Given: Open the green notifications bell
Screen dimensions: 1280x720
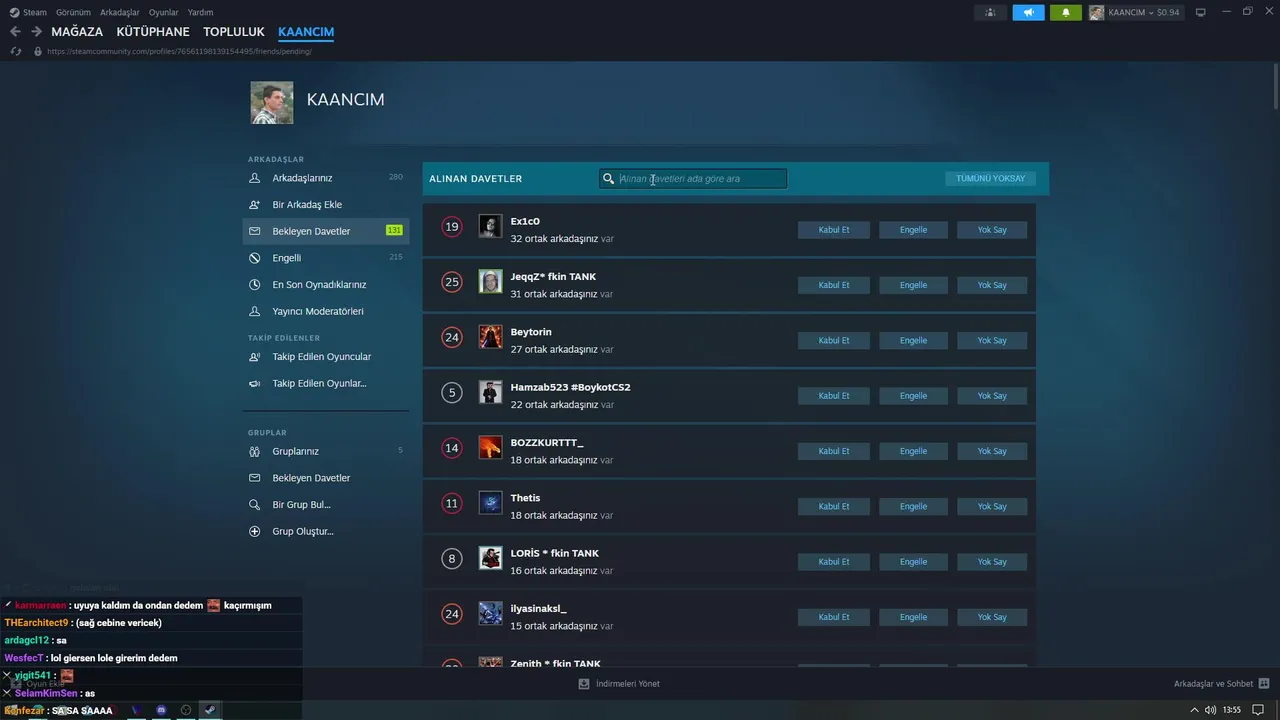Looking at the screenshot, I should click(1066, 12).
